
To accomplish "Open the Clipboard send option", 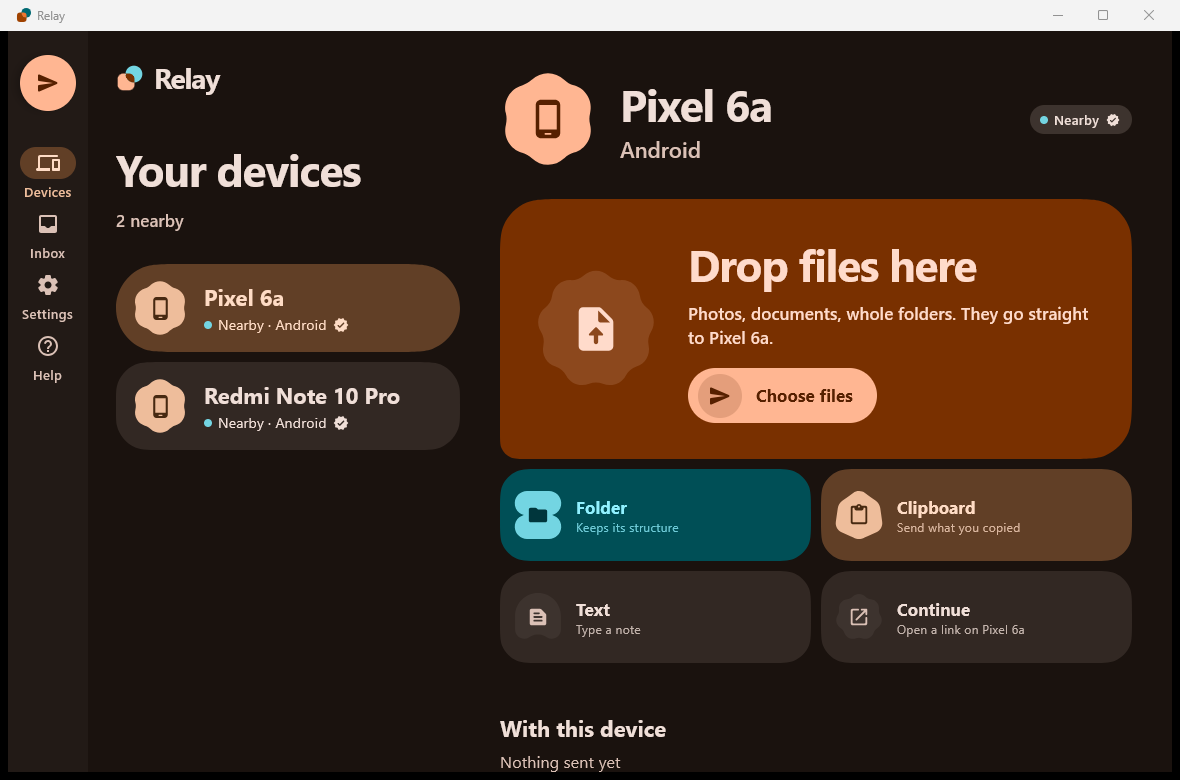I will 976,515.
